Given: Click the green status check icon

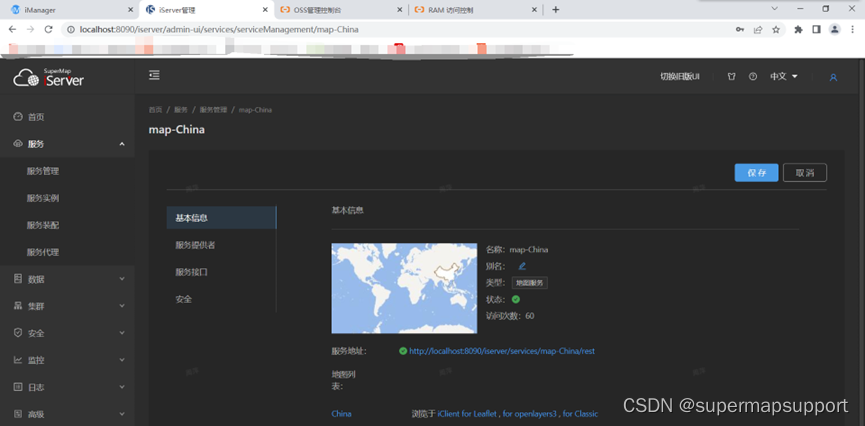Looking at the screenshot, I should pos(516,299).
